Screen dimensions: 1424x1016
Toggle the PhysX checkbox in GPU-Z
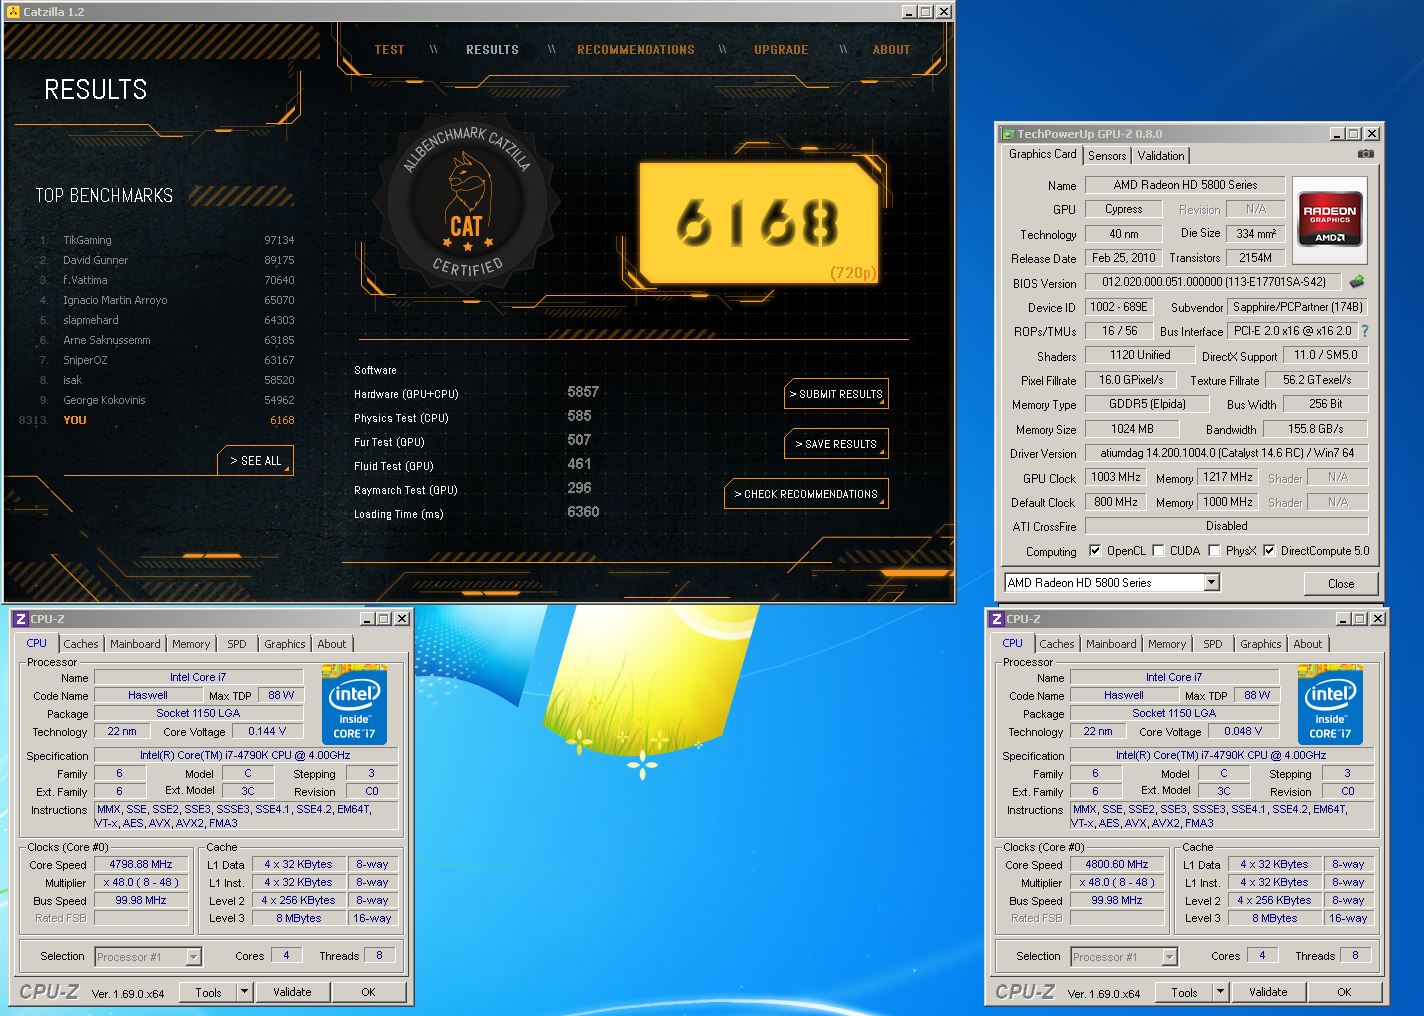click(x=1214, y=551)
